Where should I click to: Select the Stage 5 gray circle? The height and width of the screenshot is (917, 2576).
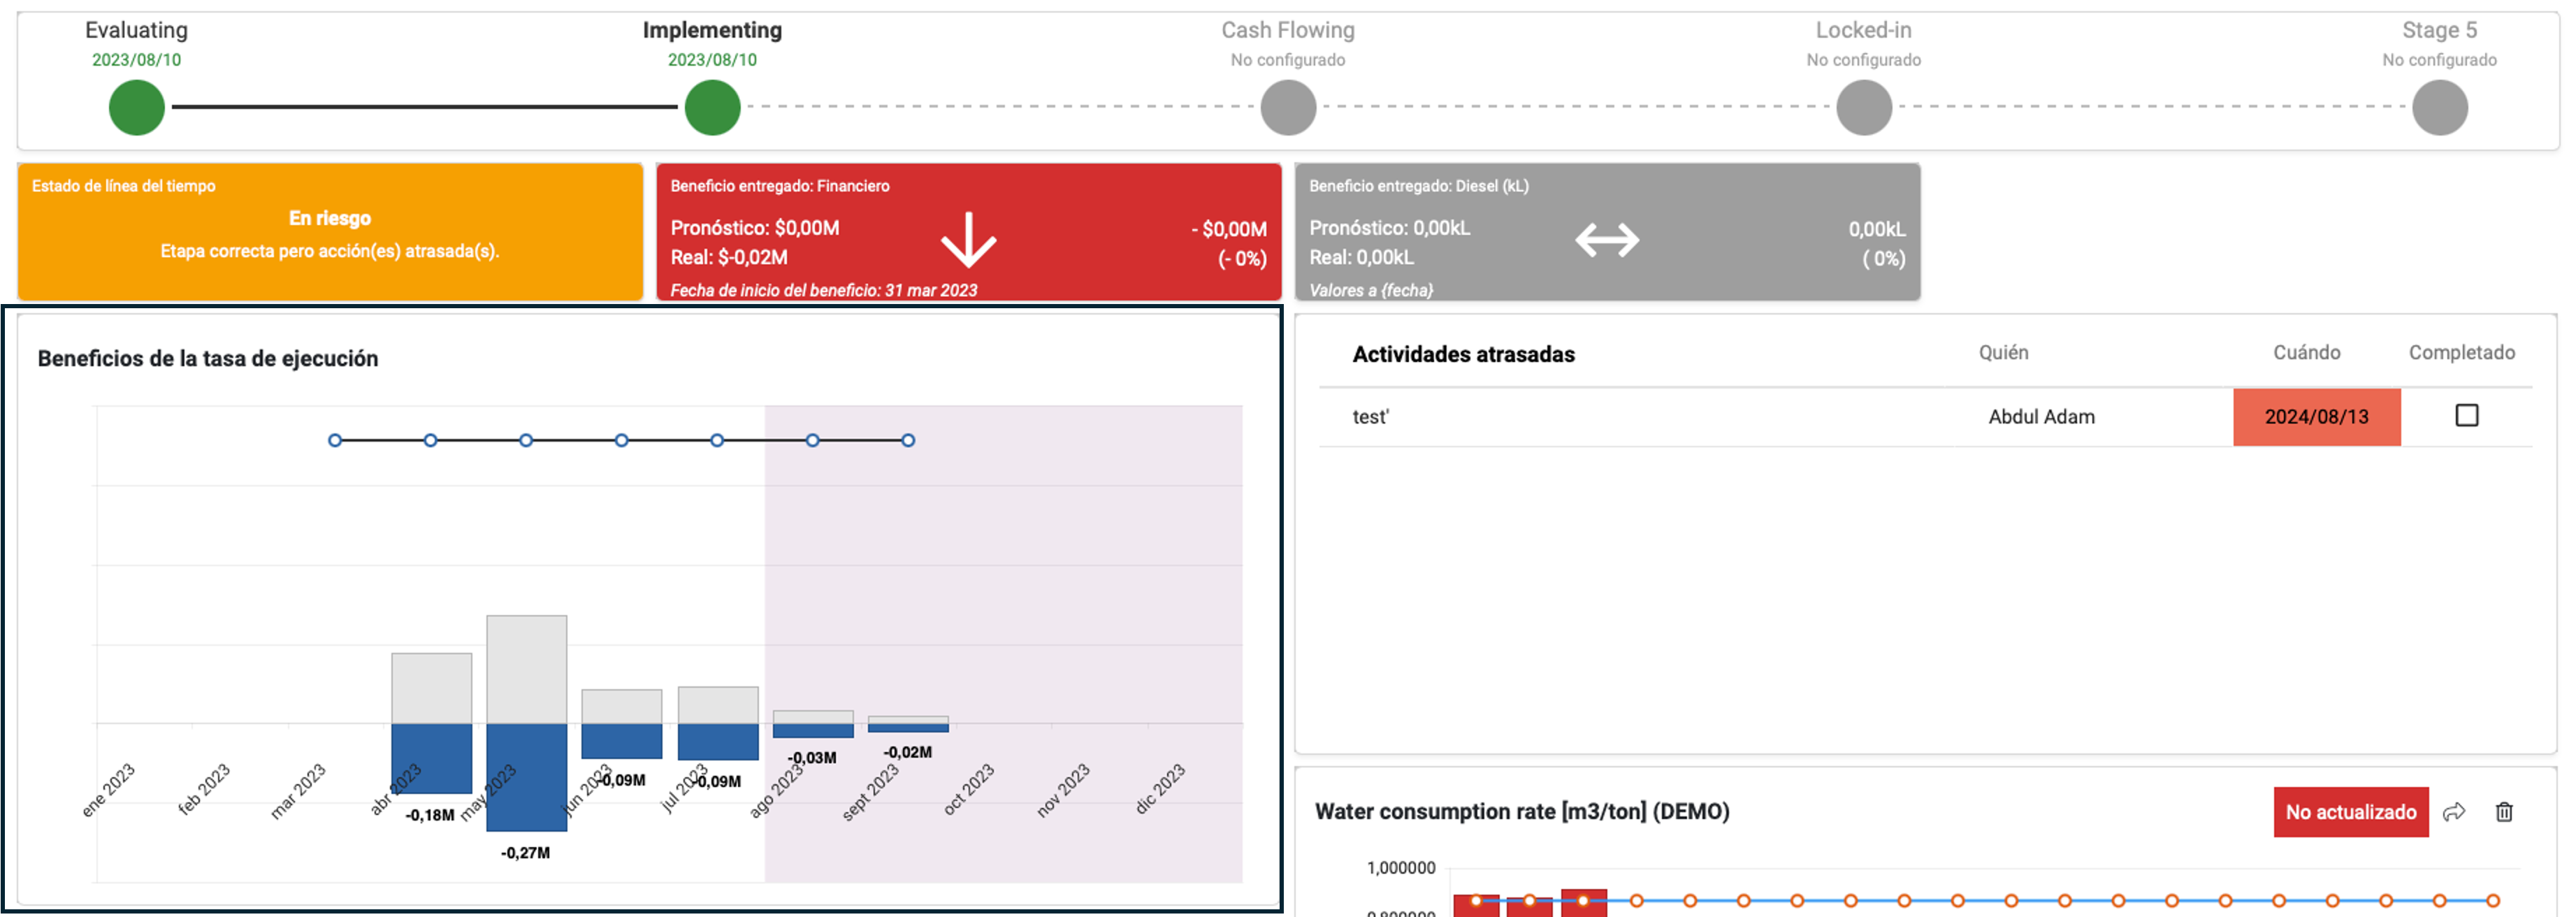[x=2439, y=107]
